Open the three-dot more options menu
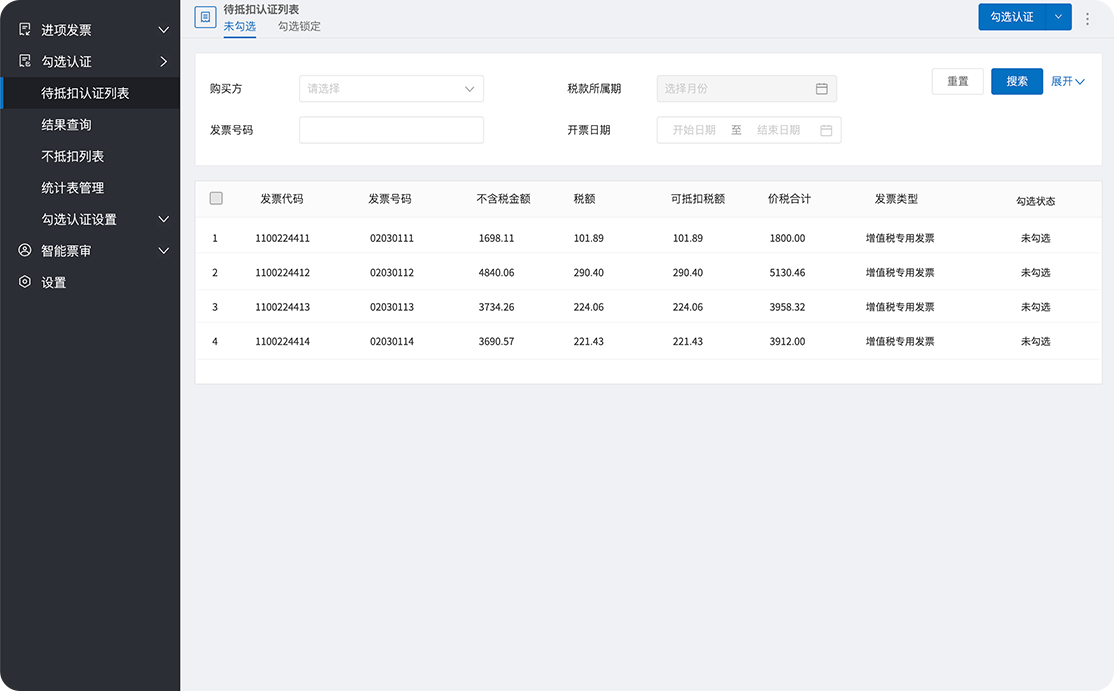This screenshot has height=691, width=1114. 1088,18
